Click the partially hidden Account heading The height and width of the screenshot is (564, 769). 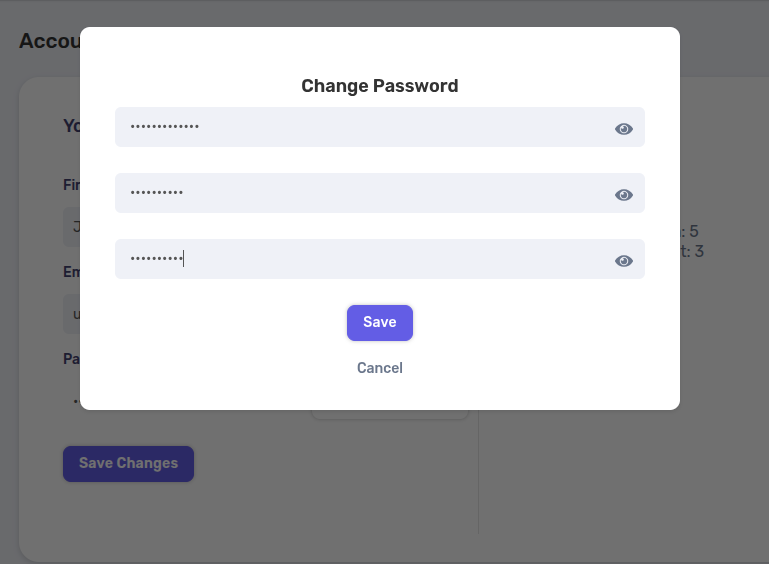pyautogui.click(x=50, y=41)
